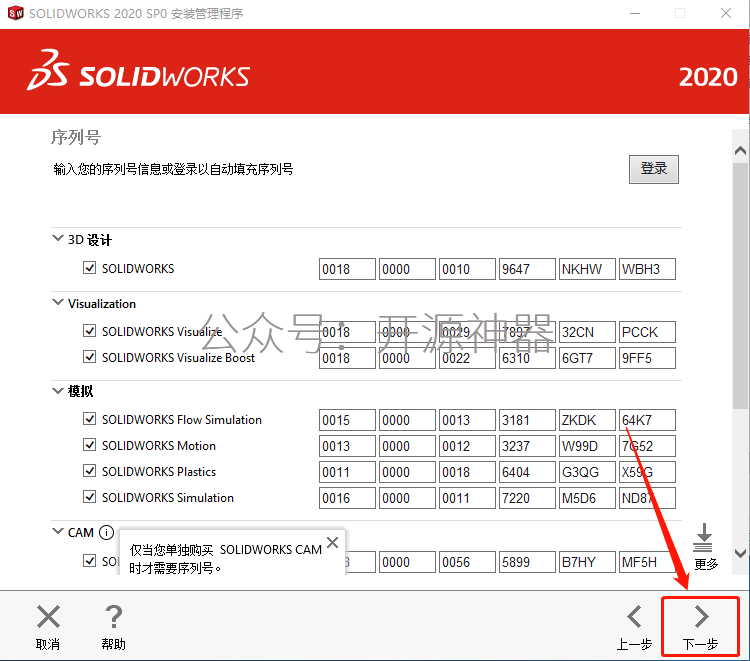The image size is (750, 661).
Task: Click the CAM info icon
Action: pos(106,532)
